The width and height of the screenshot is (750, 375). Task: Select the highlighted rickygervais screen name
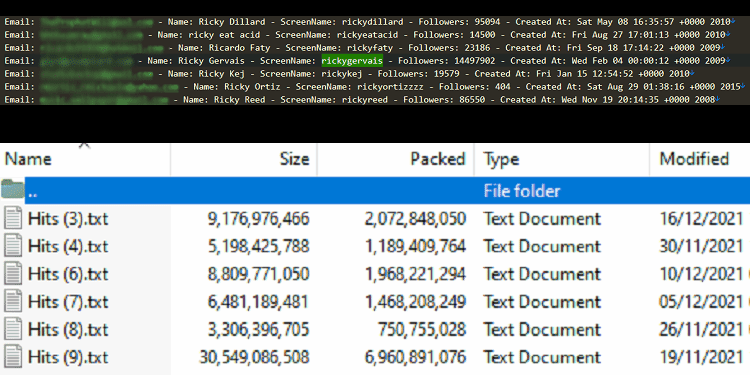point(352,61)
